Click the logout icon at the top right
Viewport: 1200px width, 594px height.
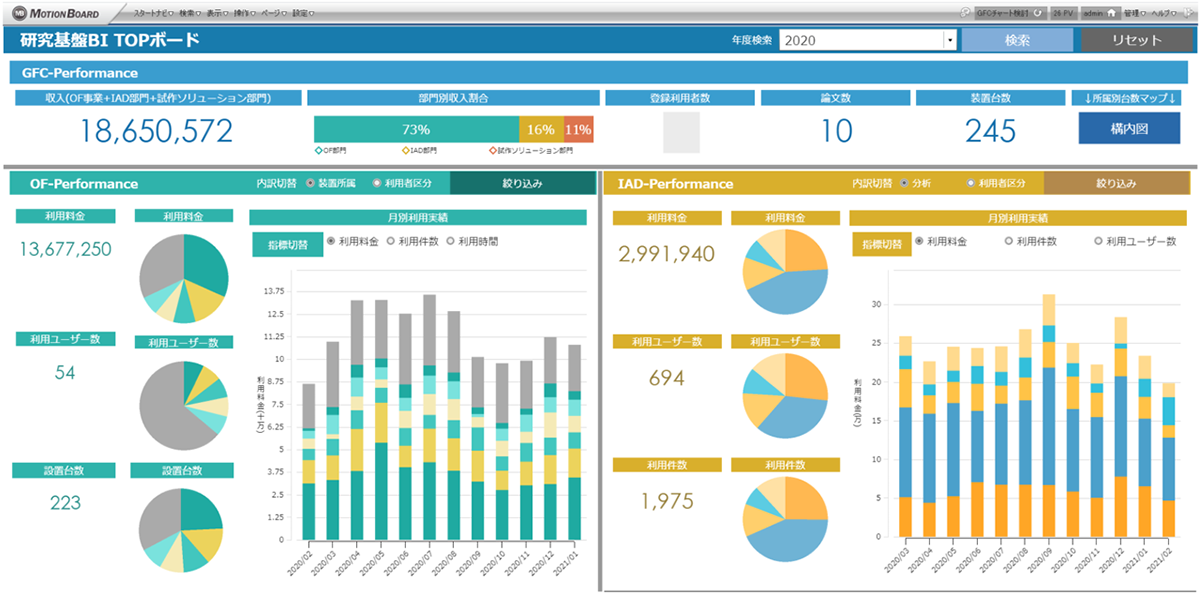1186,13
